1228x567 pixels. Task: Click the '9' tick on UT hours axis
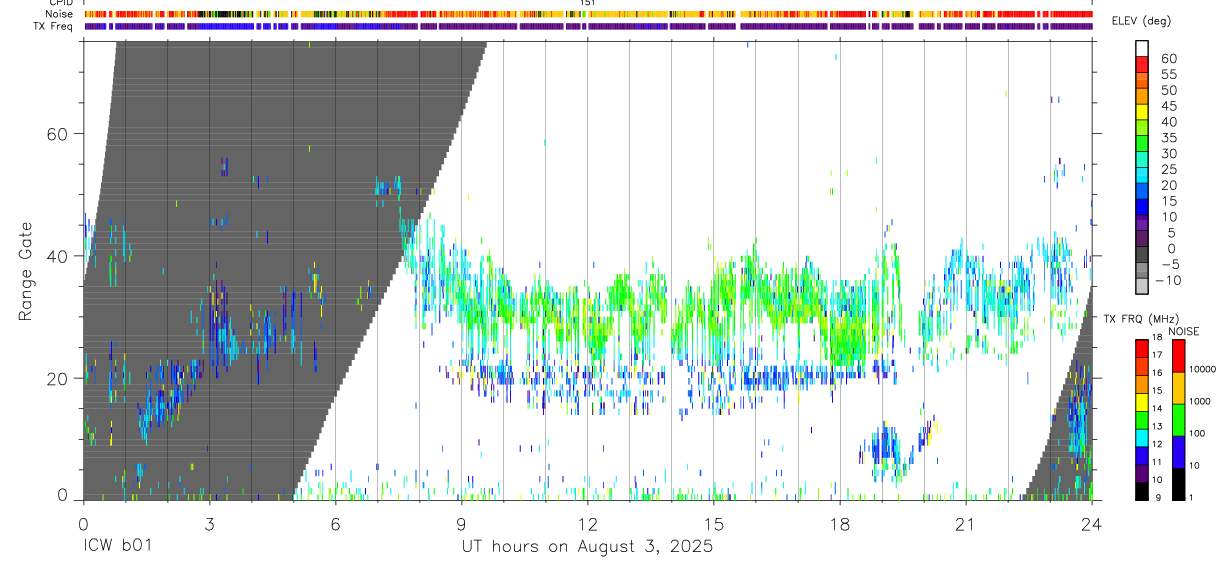[461, 524]
